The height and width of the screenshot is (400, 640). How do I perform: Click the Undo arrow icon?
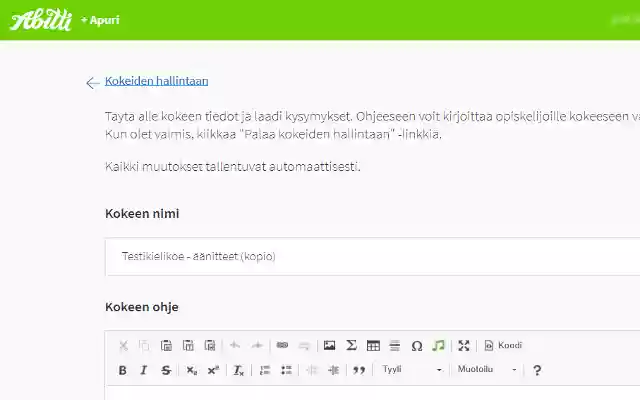click(235, 346)
